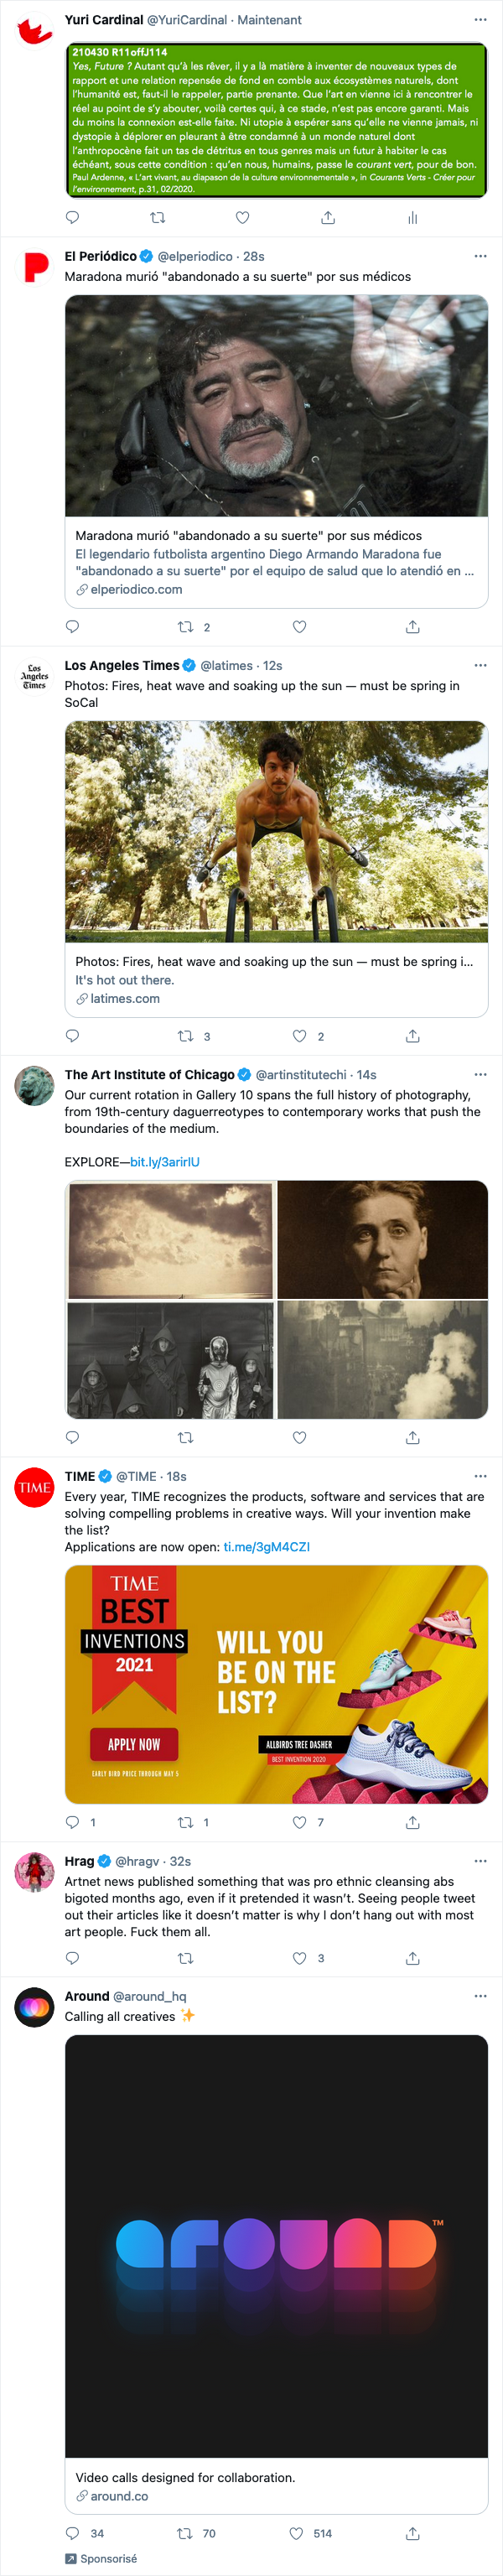Screen dimensions: 503x2576
Task: Open more options menu on Hrag's tweet
Action: pyautogui.click(x=480, y=1861)
